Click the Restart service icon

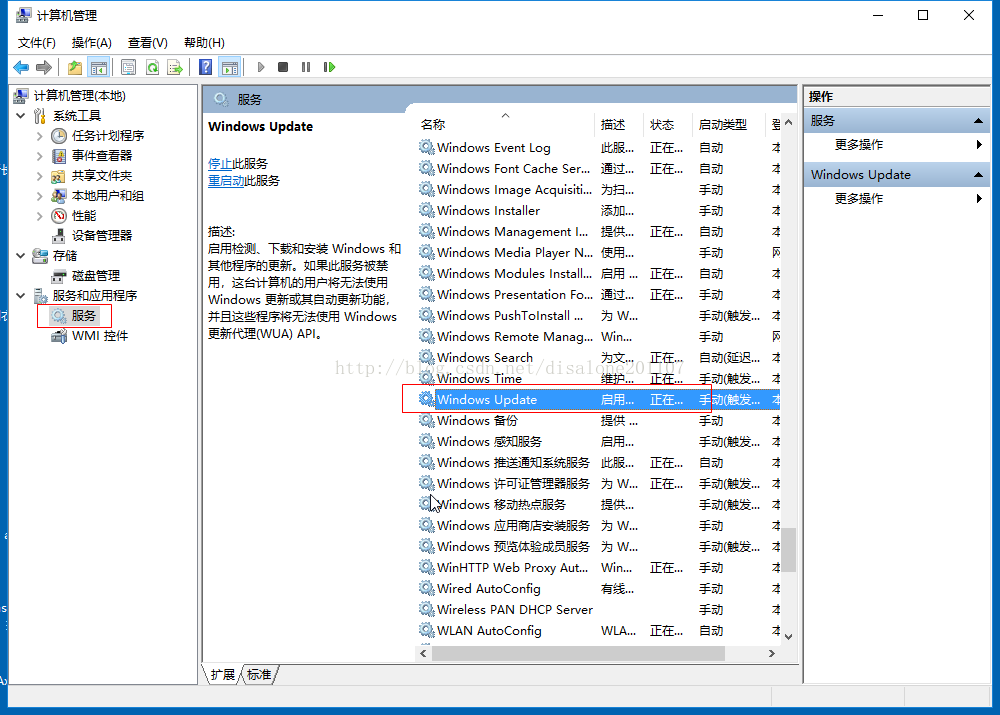point(329,67)
